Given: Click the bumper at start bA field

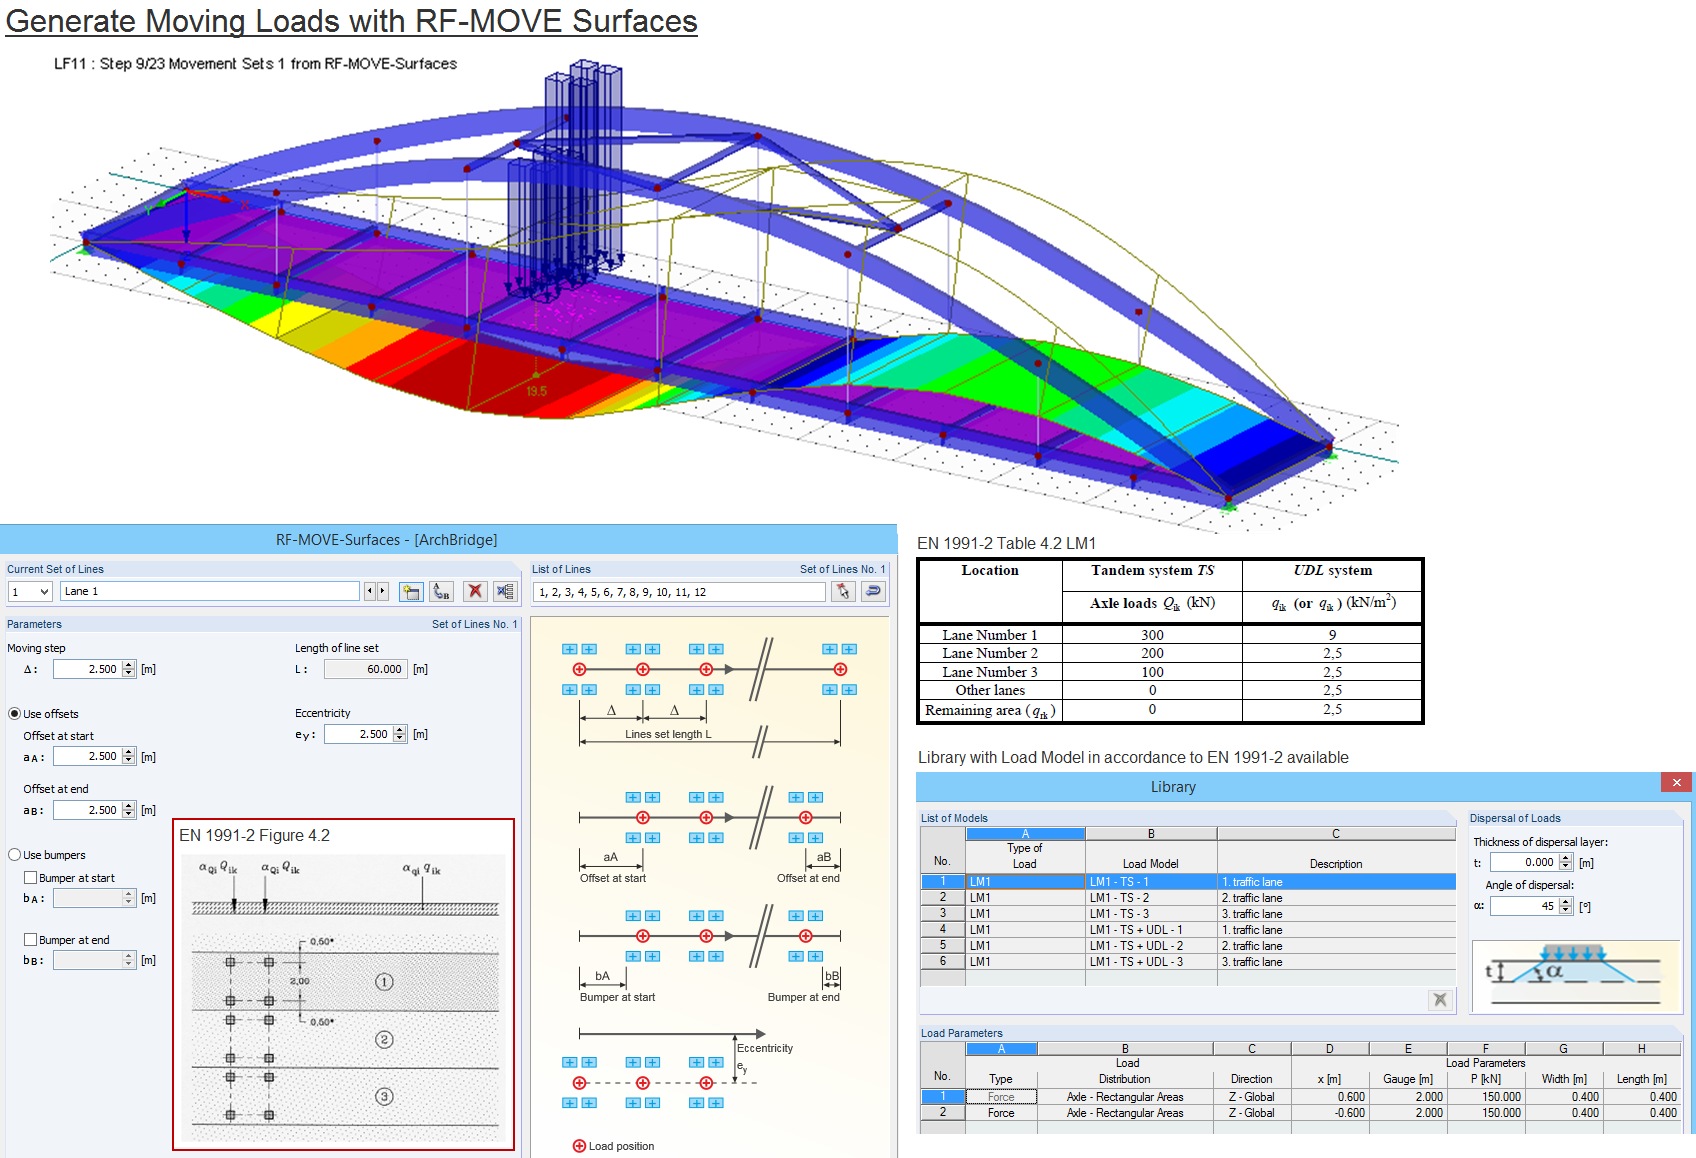Looking at the screenshot, I should pyautogui.click(x=87, y=898).
